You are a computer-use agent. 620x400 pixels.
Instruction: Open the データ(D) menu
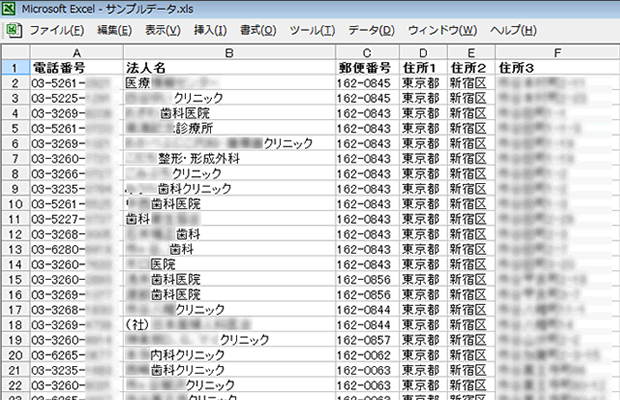[x=371, y=30]
